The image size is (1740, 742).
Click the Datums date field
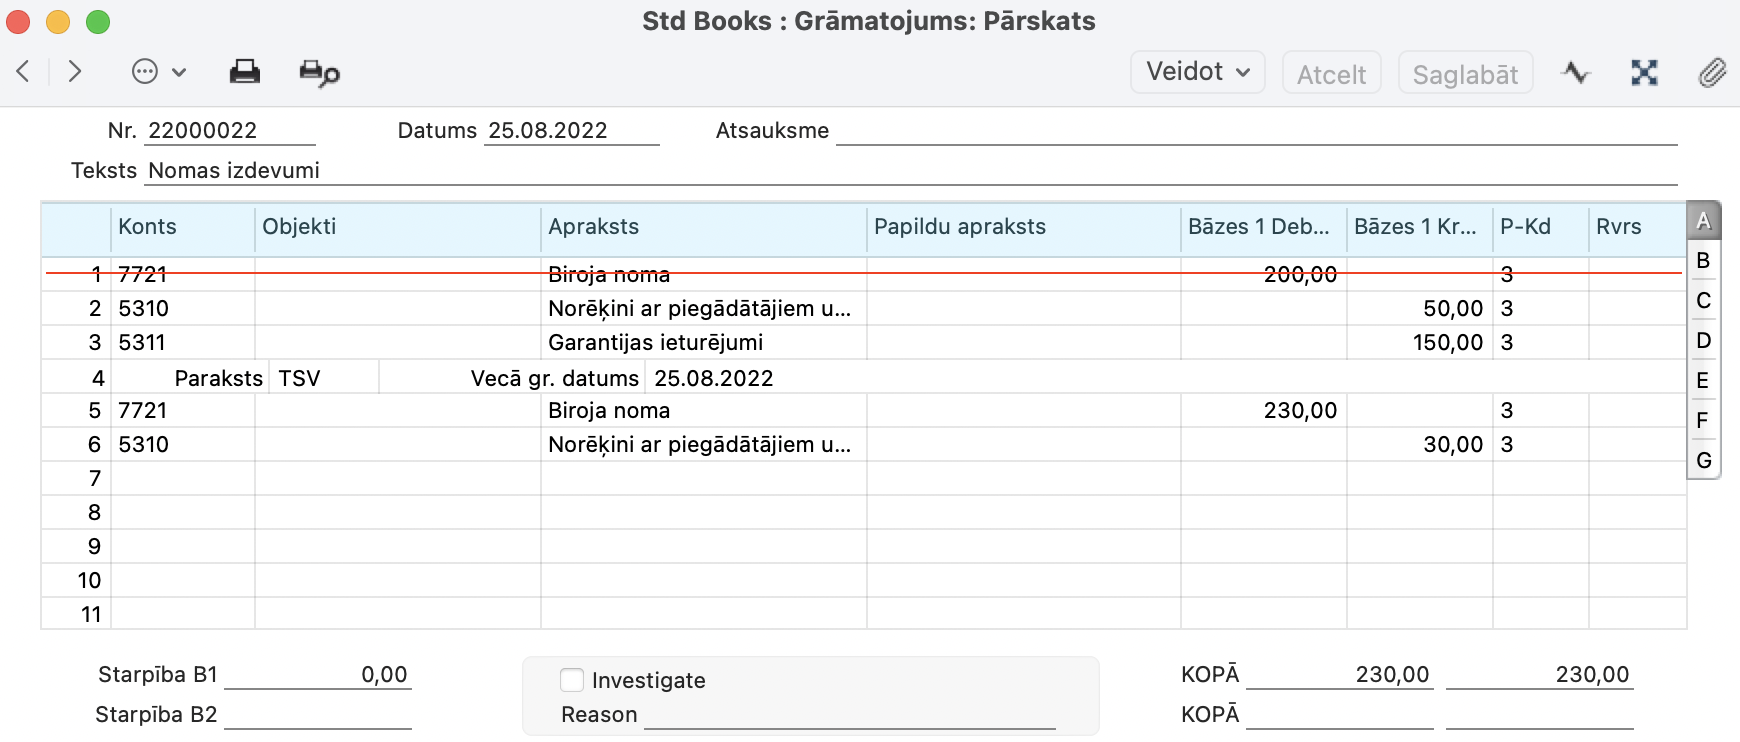(x=571, y=131)
